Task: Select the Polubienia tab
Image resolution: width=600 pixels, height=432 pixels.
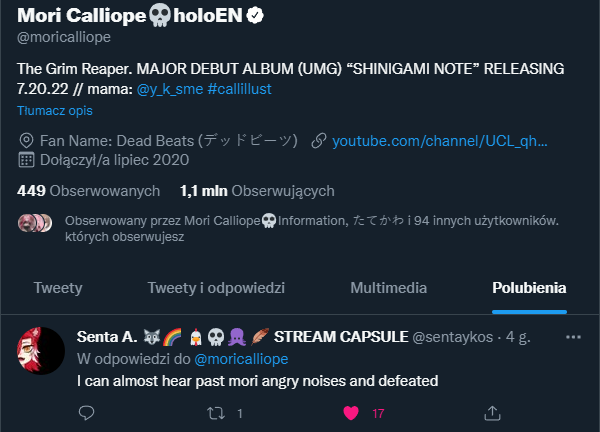Action: [x=529, y=288]
